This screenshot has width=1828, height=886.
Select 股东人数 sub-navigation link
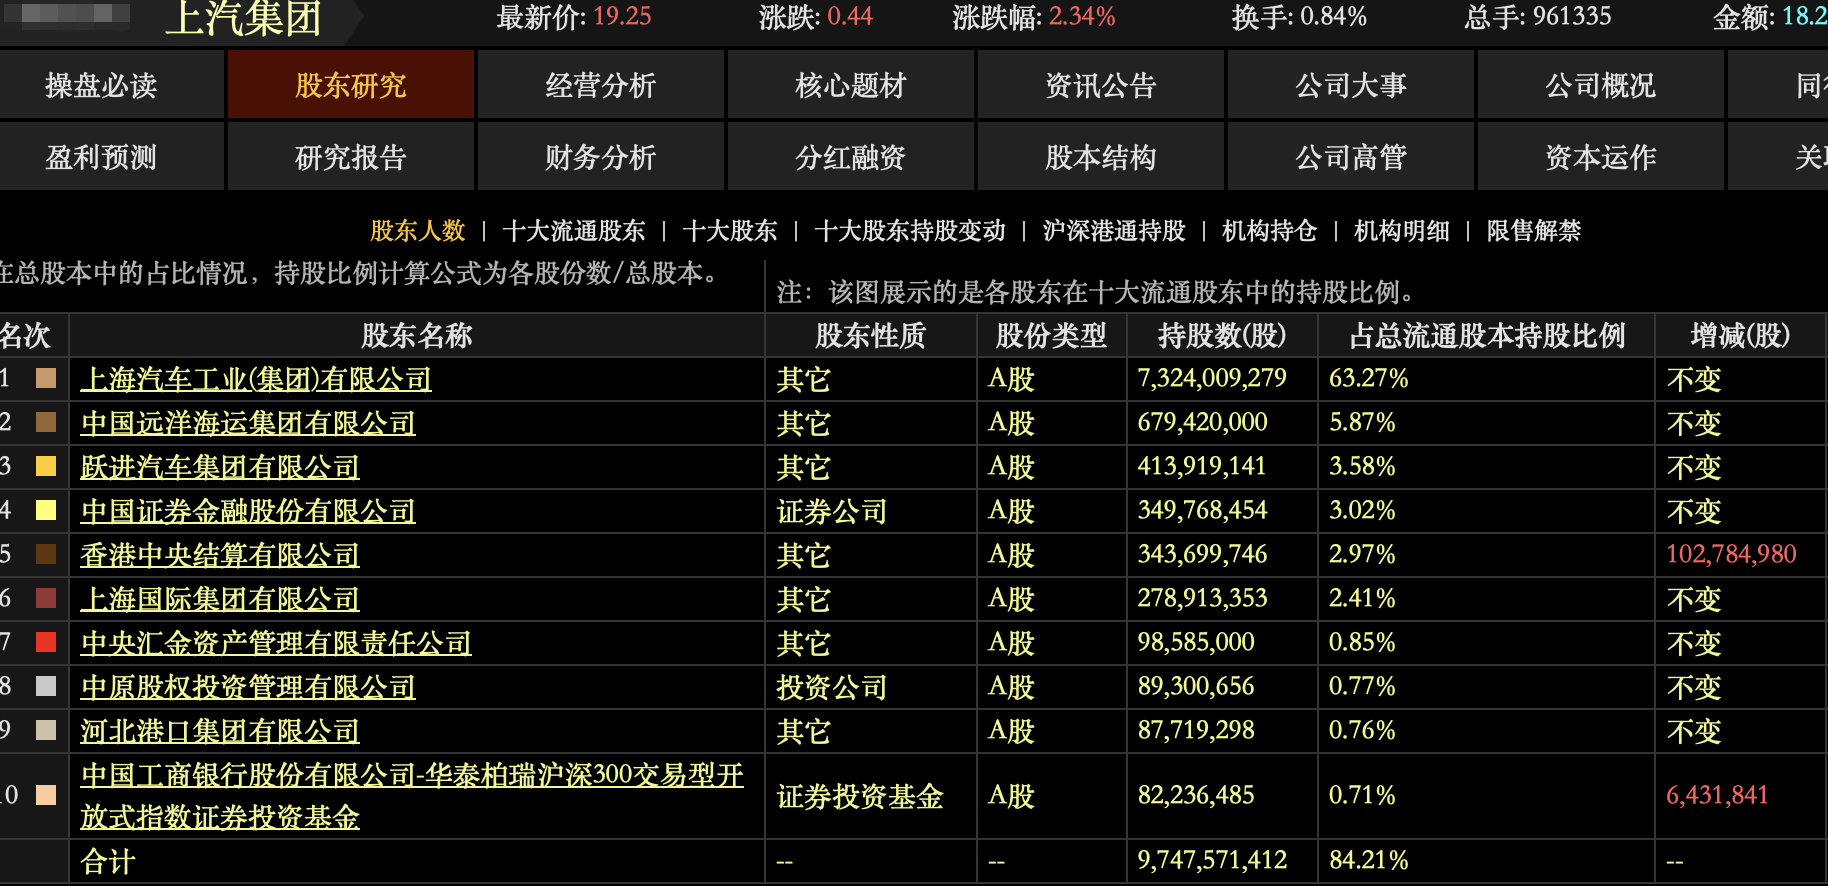click(418, 231)
